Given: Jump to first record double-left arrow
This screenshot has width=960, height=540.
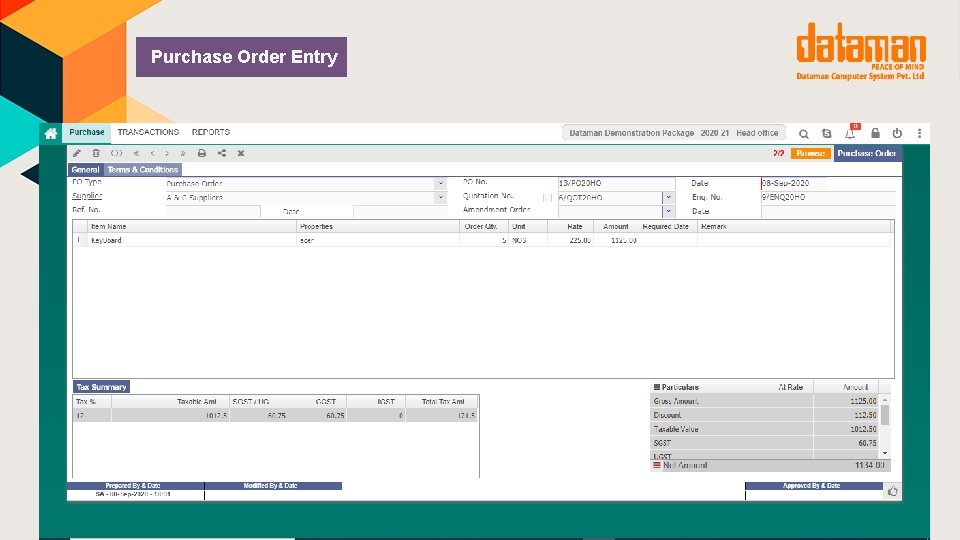Looking at the screenshot, I should click(137, 153).
